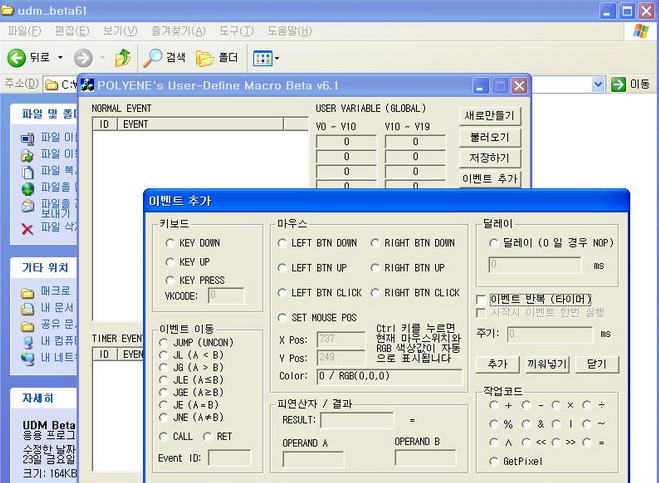The width and height of the screenshot is (659, 483).
Task: Click the 내 컴퓨터 icon in sidebar
Action: (x=27, y=342)
